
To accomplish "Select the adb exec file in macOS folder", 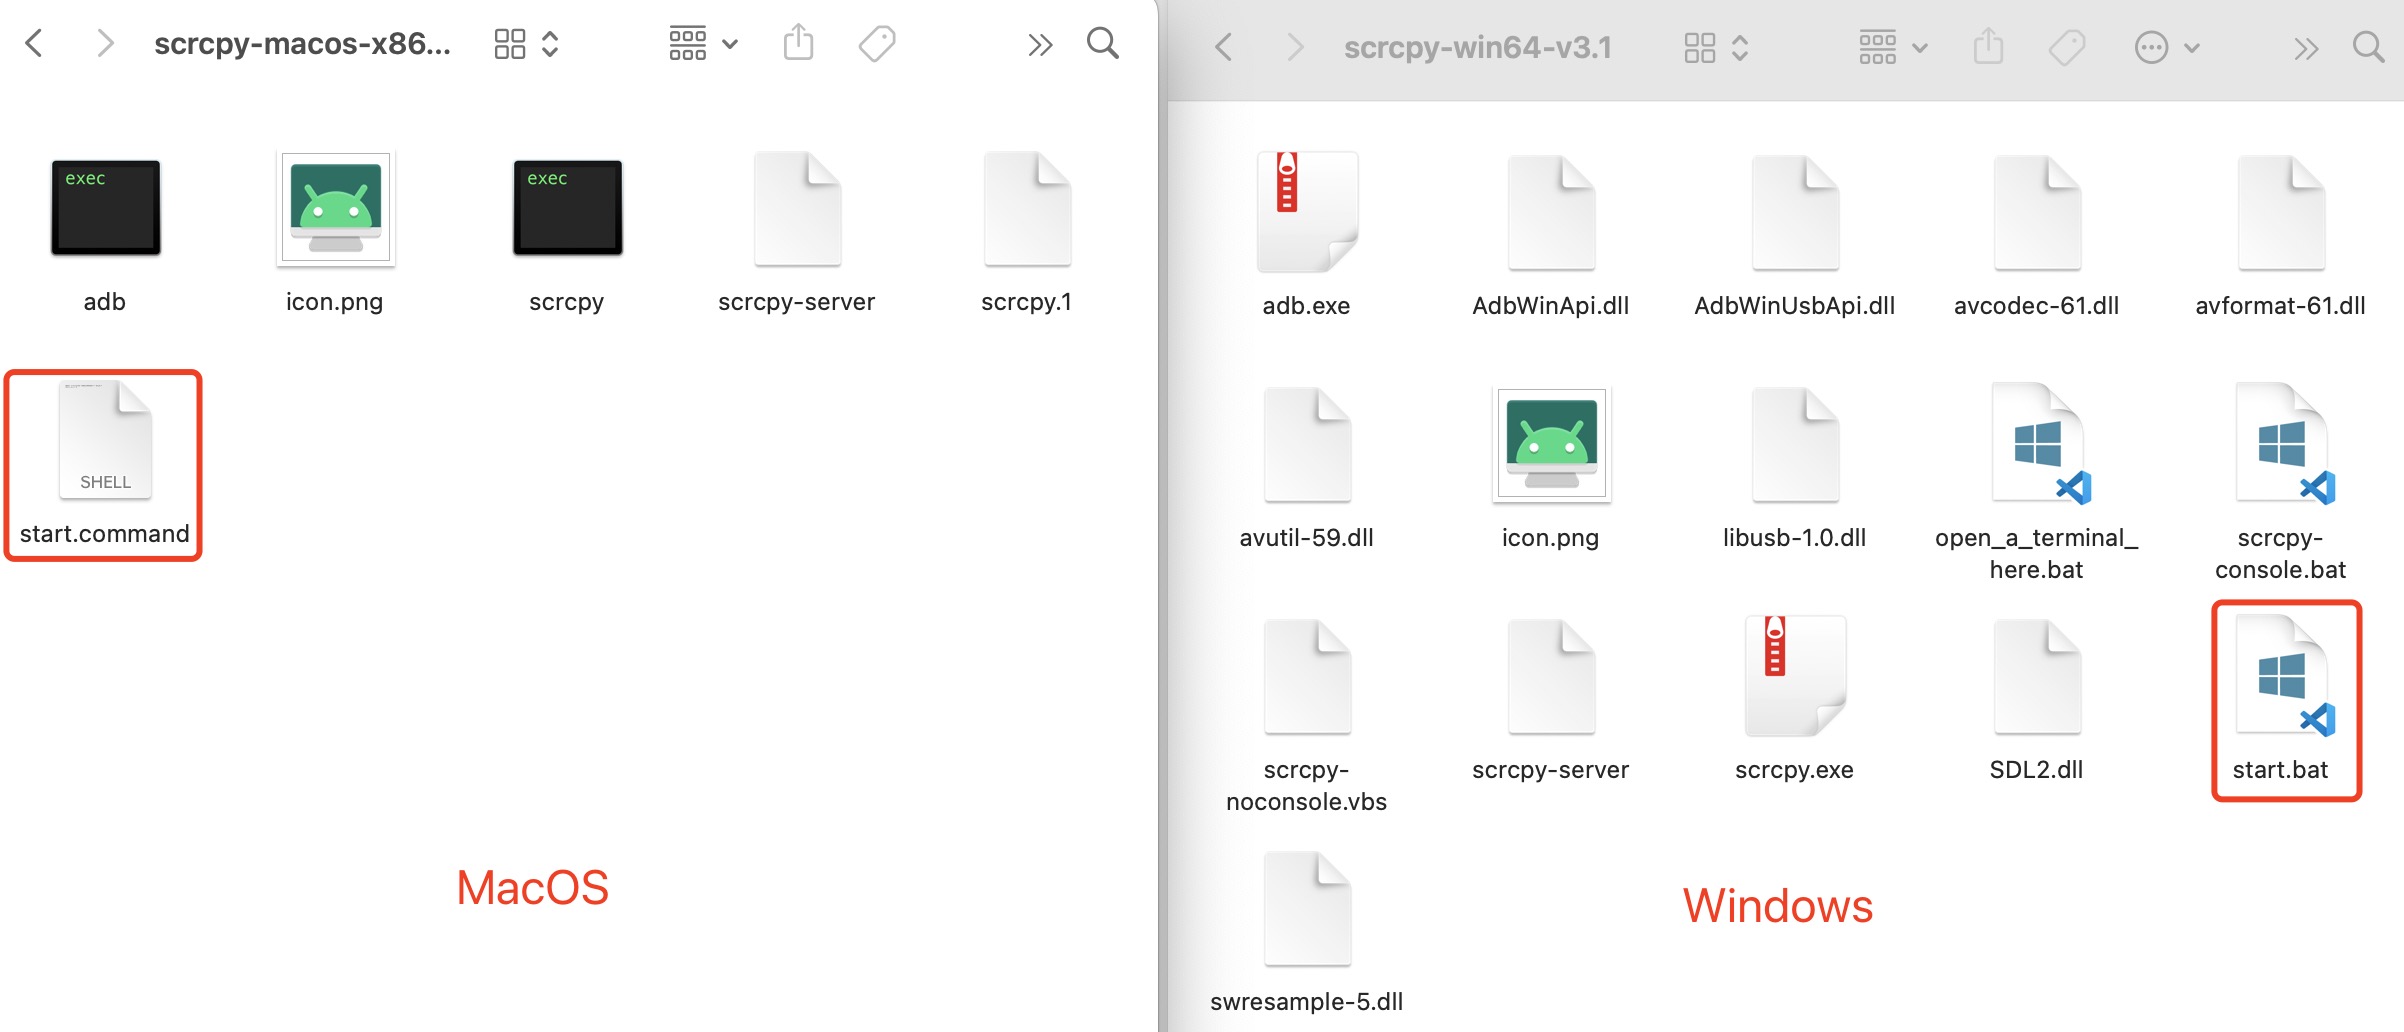I will (x=105, y=207).
